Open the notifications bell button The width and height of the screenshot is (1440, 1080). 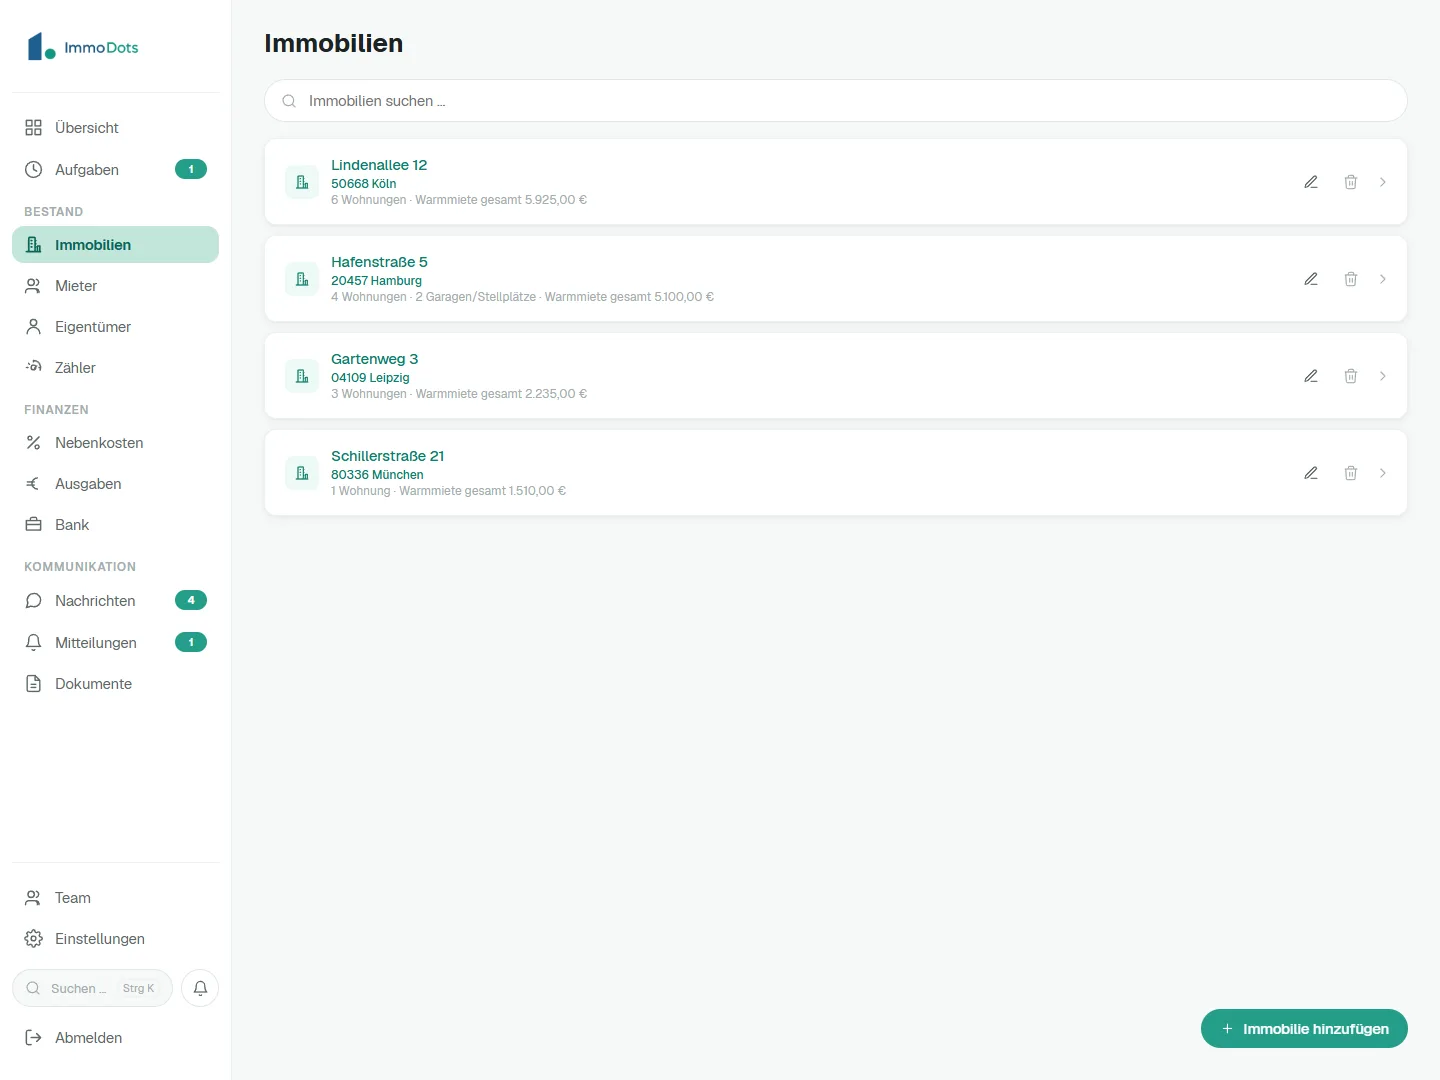pyautogui.click(x=200, y=988)
